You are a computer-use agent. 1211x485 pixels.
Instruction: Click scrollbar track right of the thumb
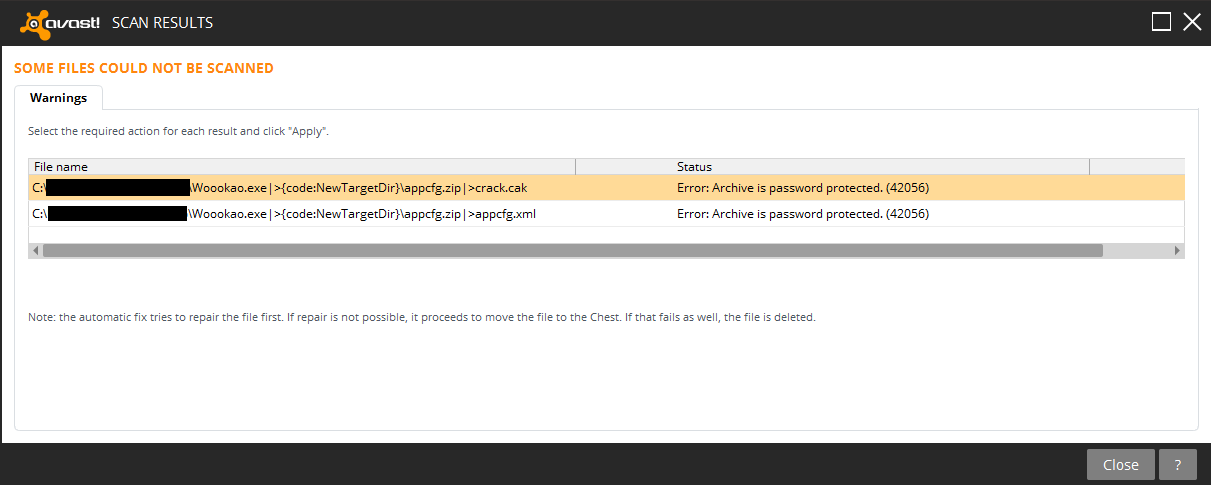click(x=1136, y=250)
